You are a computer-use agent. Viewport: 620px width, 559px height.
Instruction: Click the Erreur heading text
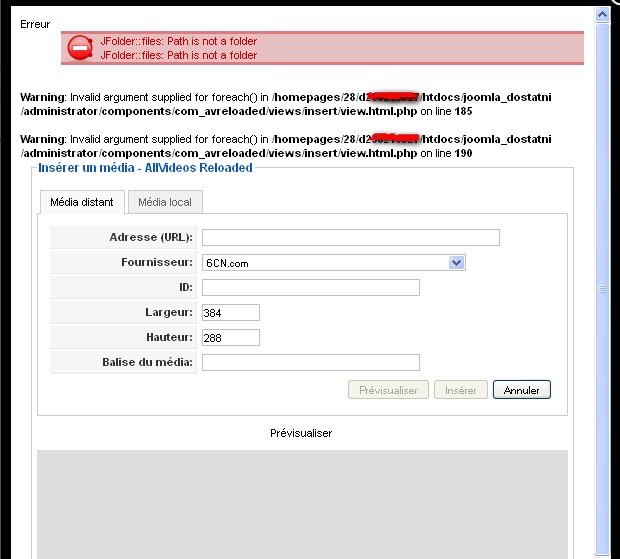35,23
